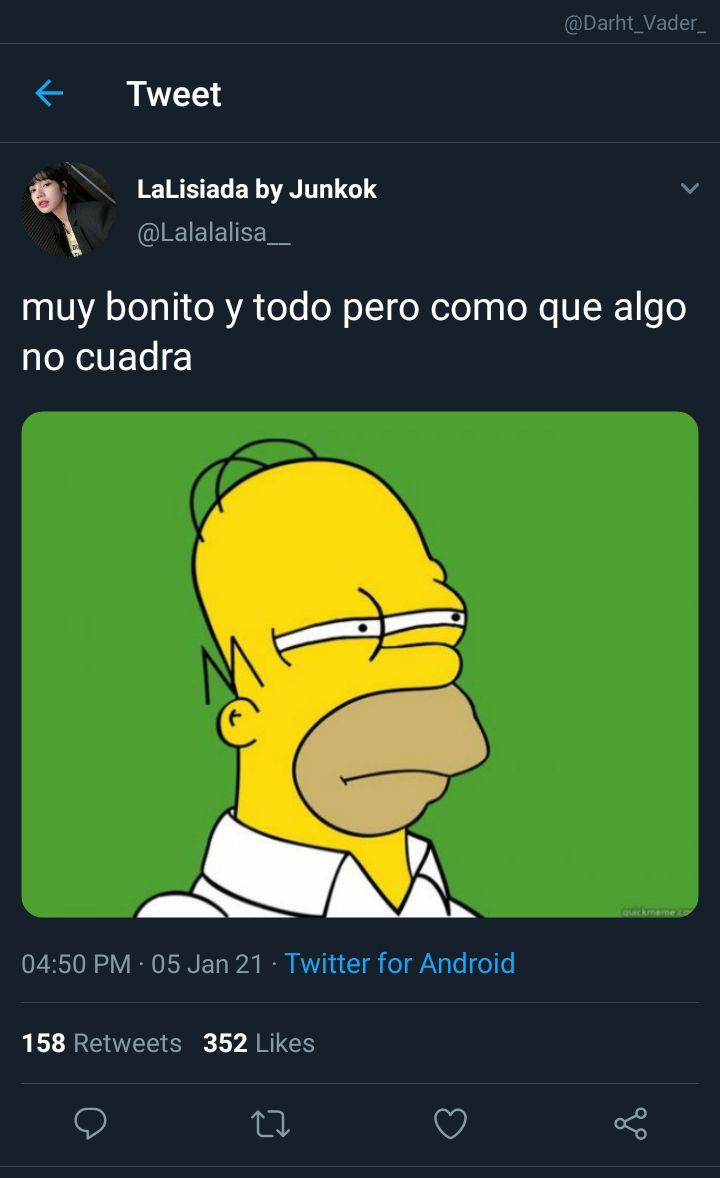Tap the retweet arrows icon
The height and width of the screenshot is (1178, 720).
pyautogui.click(x=270, y=1125)
